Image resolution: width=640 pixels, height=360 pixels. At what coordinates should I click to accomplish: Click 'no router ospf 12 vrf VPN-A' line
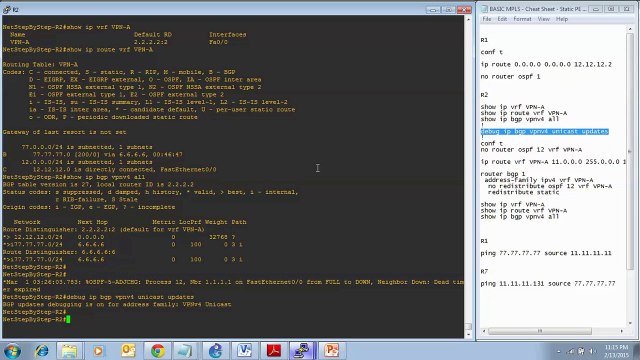pyautogui.click(x=531, y=150)
